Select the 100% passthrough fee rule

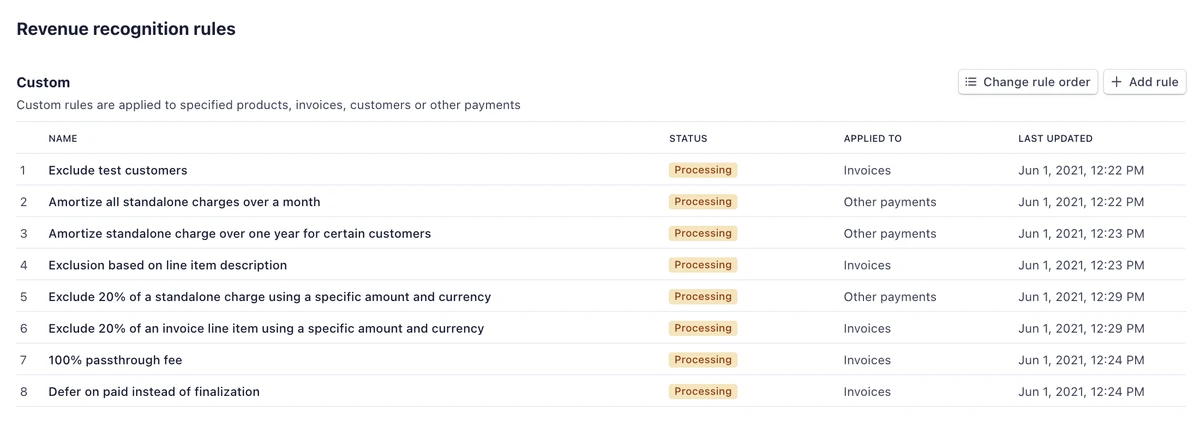pos(115,360)
